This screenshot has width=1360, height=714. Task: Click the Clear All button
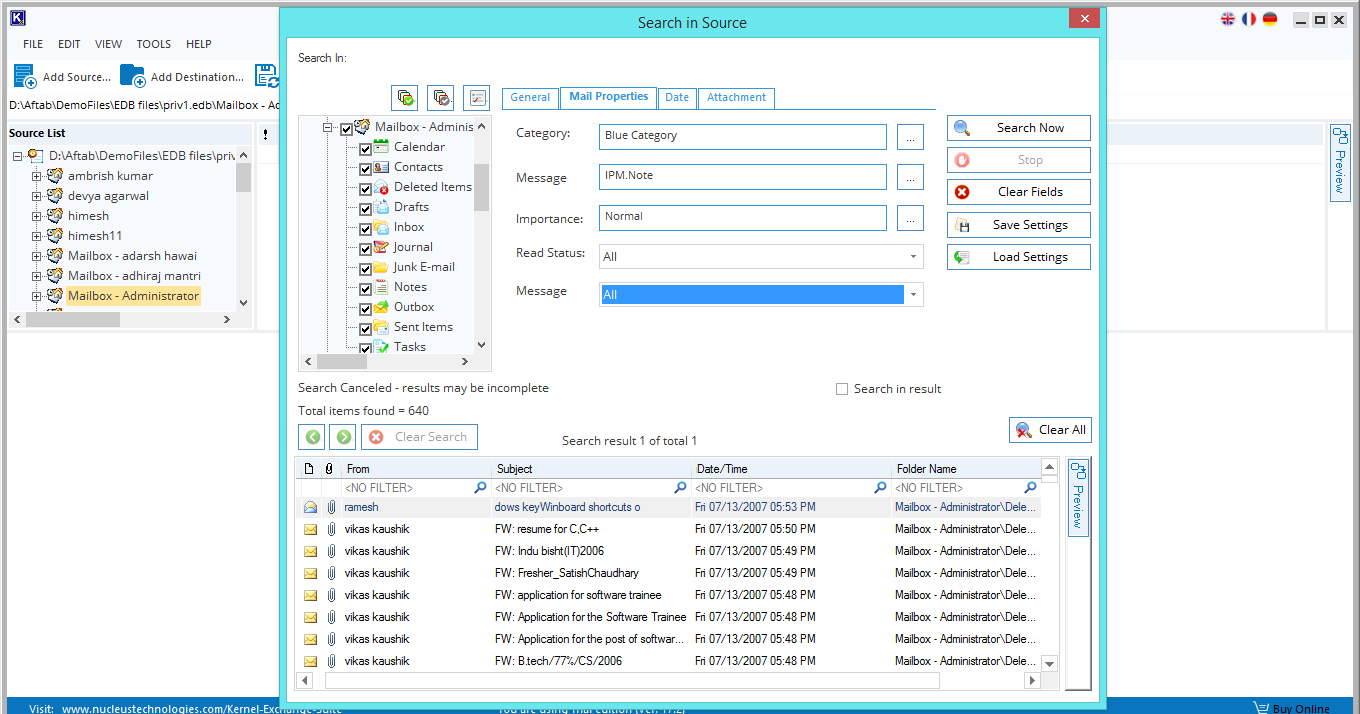click(x=1050, y=430)
